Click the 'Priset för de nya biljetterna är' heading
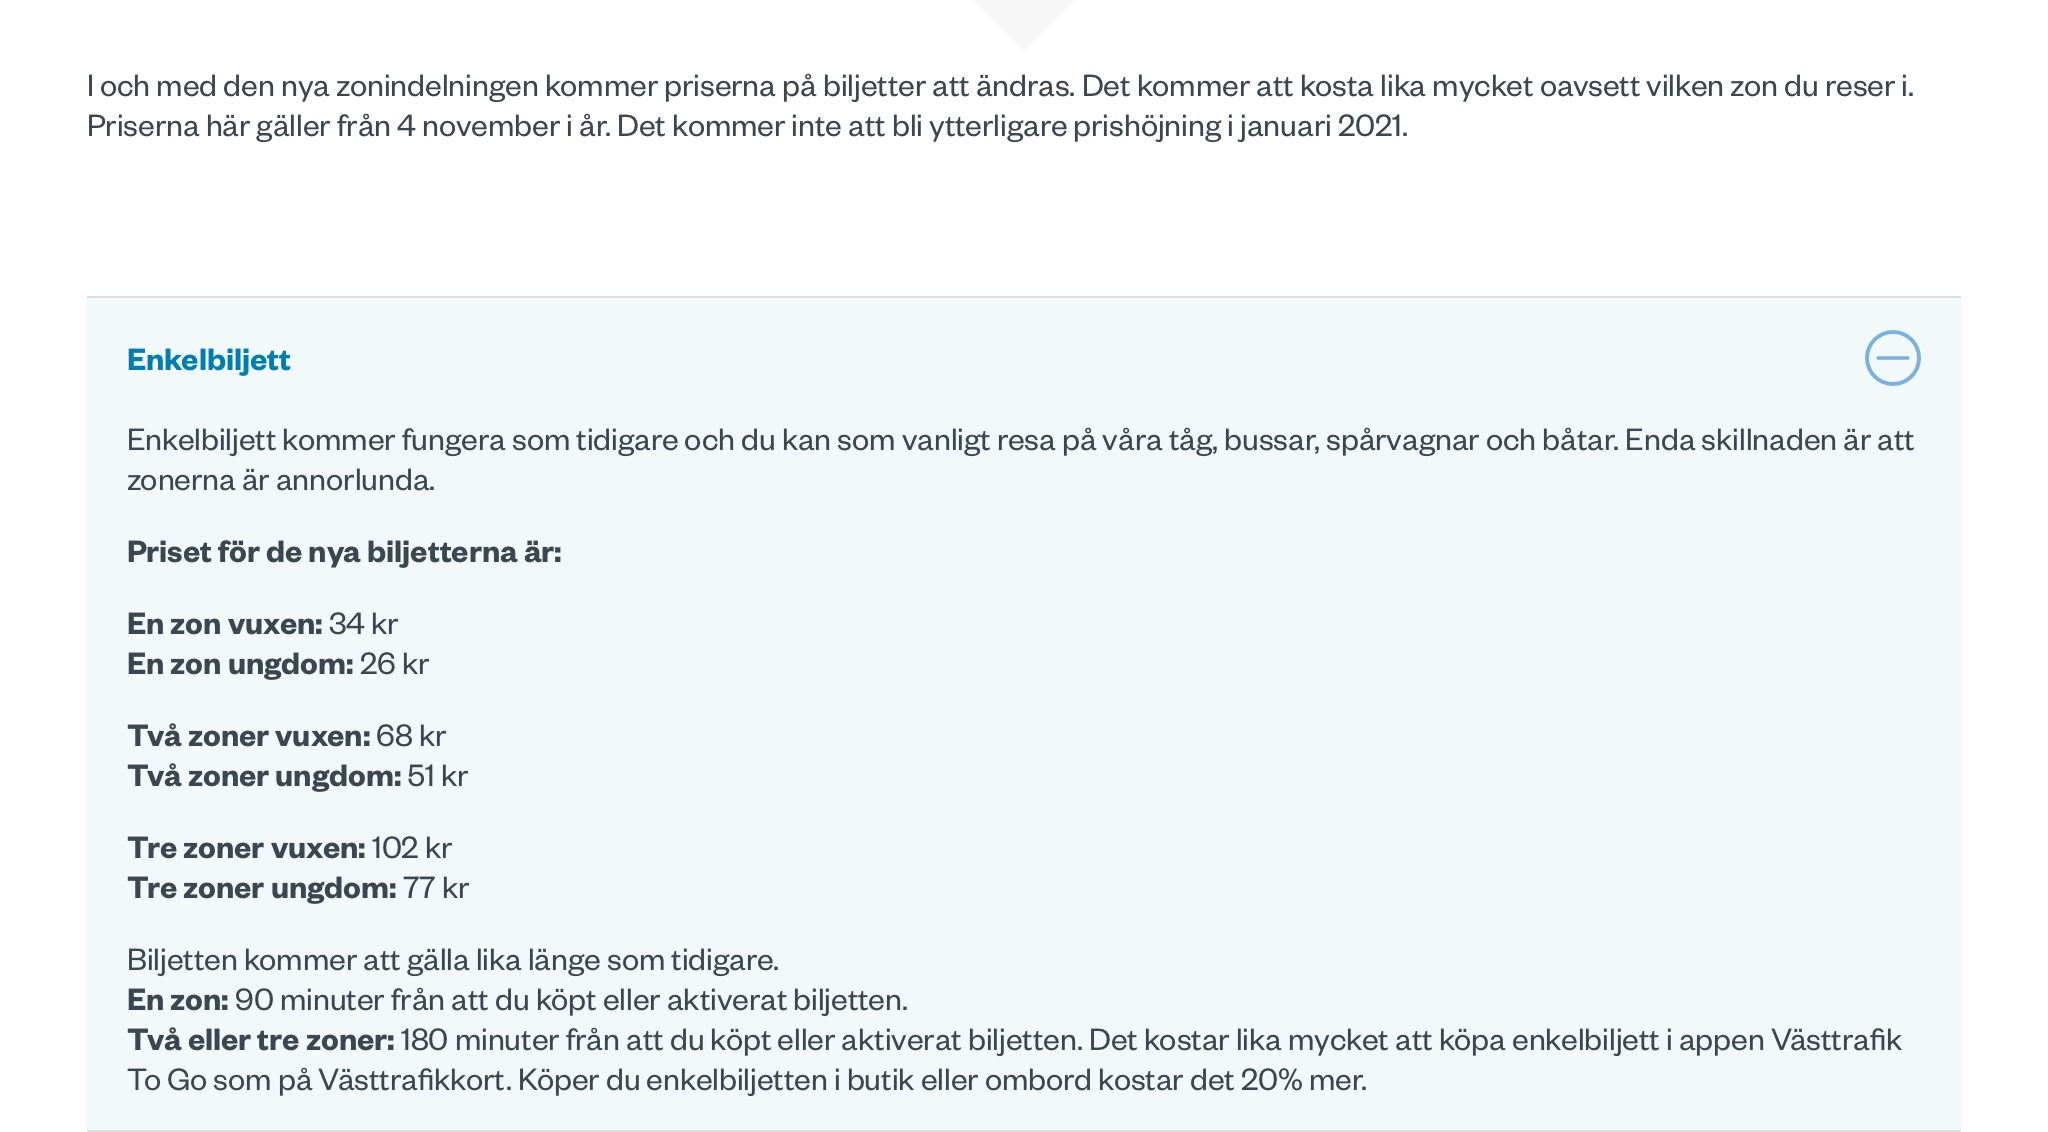Image resolution: width=2048 pixels, height=1132 pixels. tap(344, 552)
